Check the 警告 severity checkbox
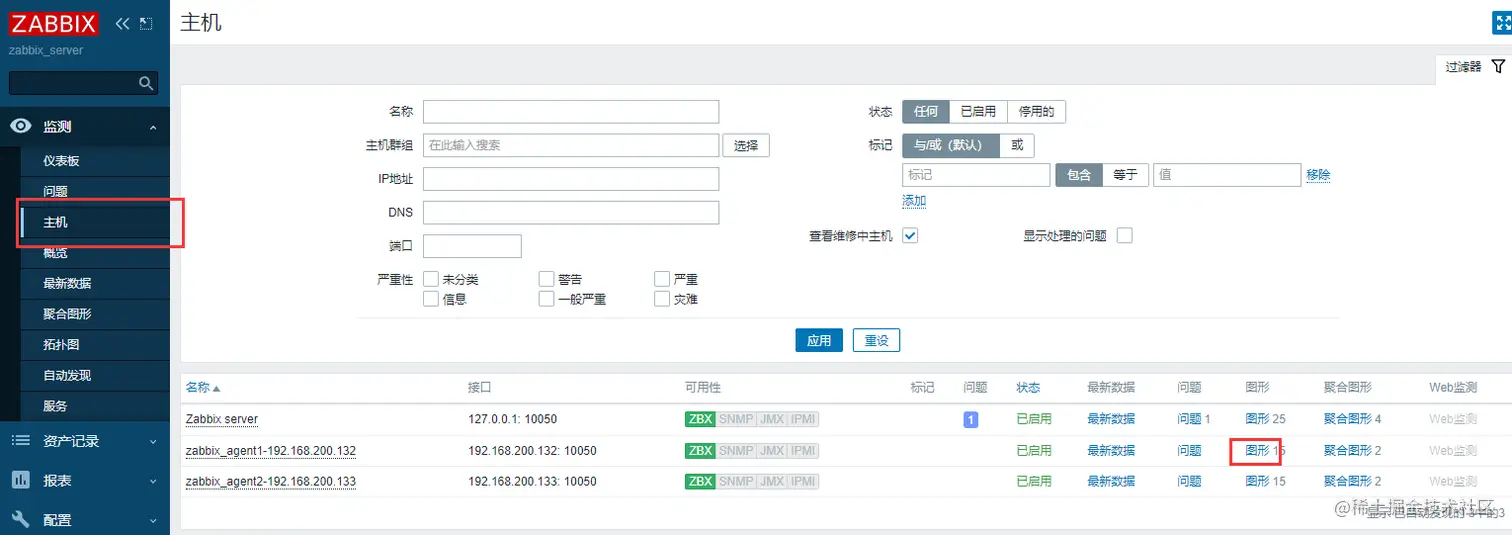 coord(546,279)
